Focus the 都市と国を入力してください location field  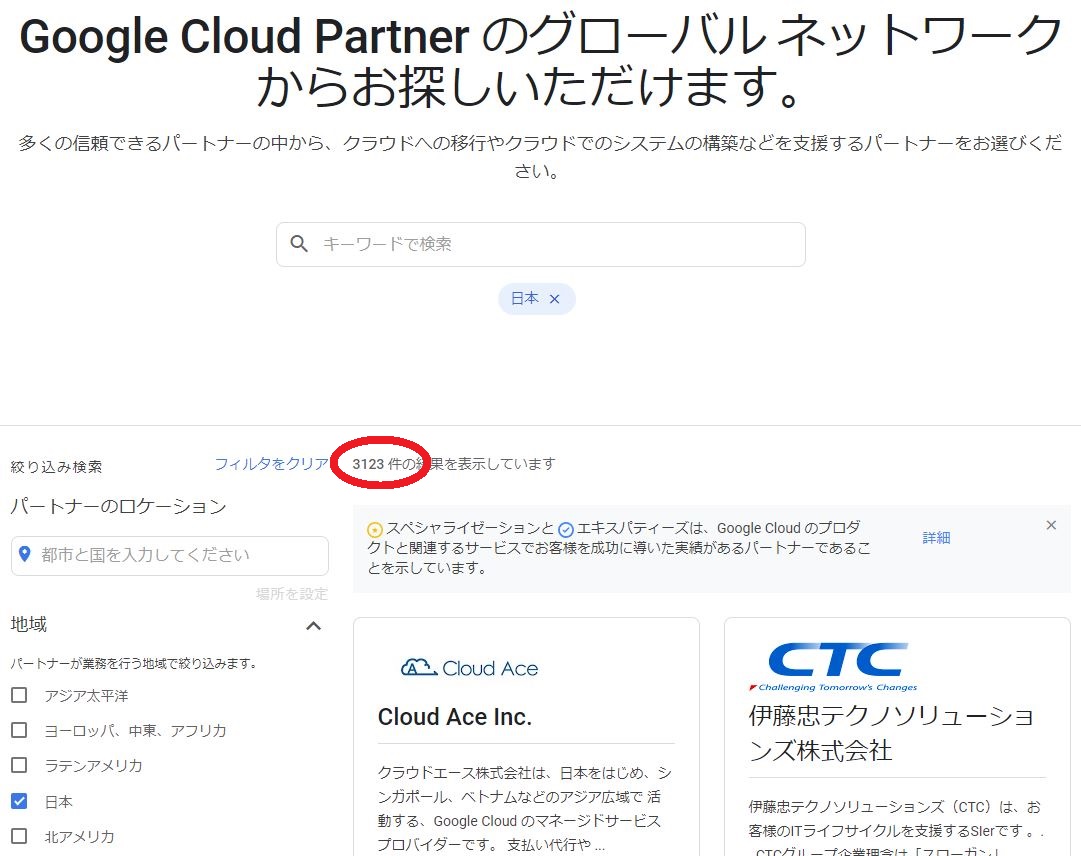[170, 556]
